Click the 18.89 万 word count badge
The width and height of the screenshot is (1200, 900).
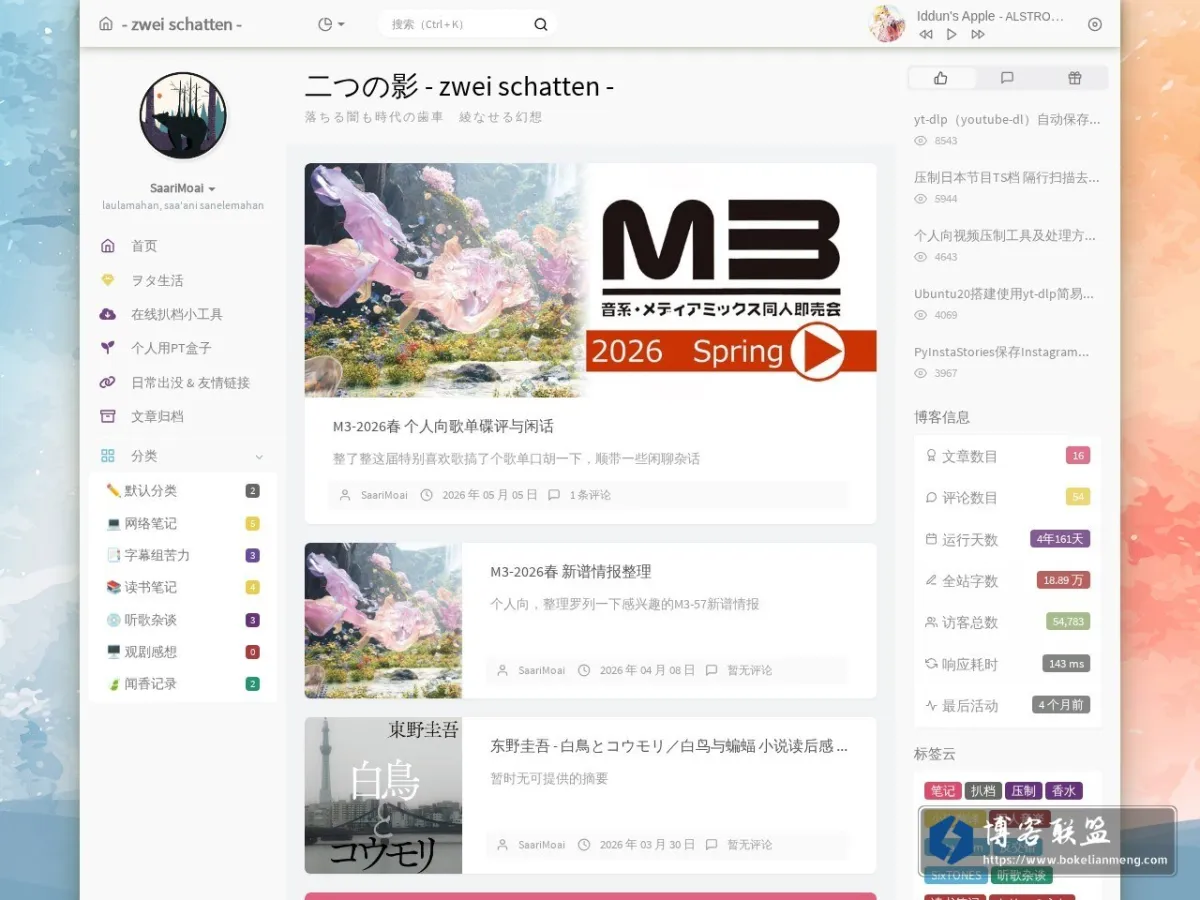click(1063, 580)
